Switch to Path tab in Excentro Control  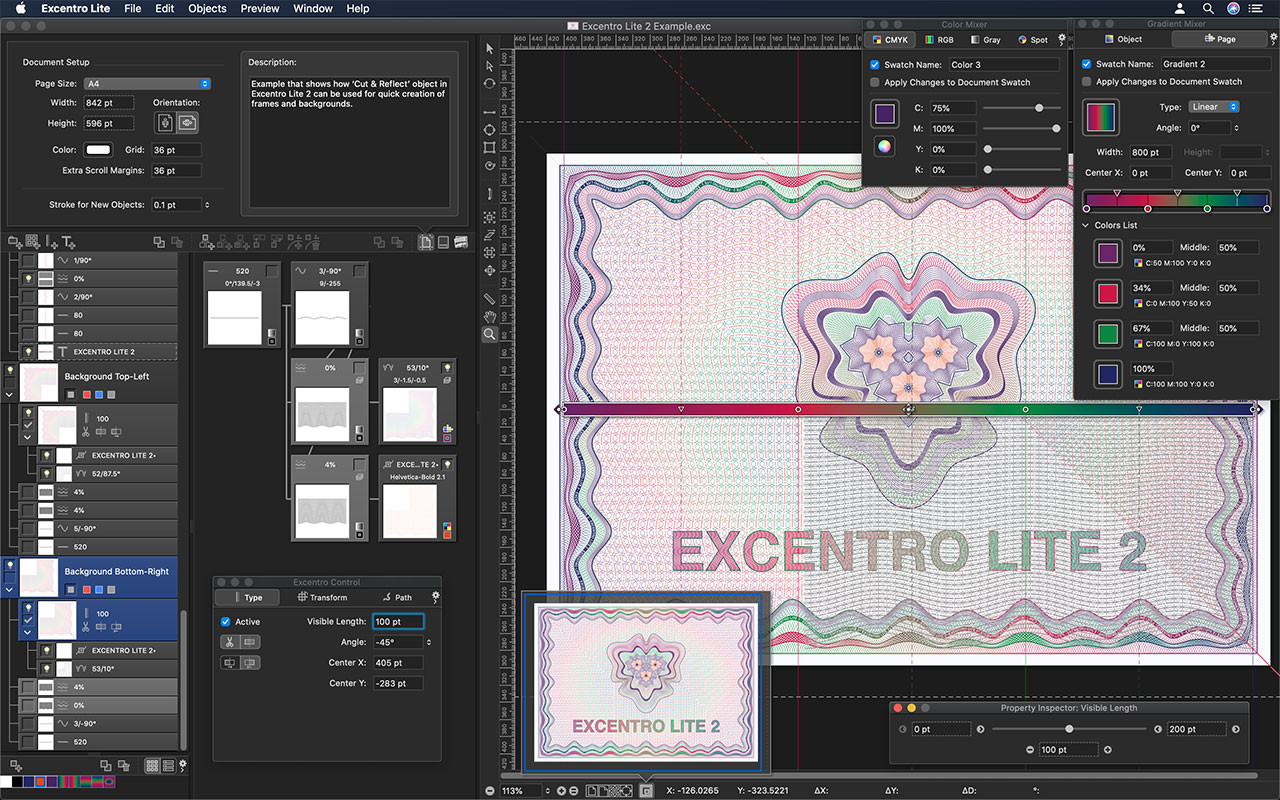pos(397,597)
